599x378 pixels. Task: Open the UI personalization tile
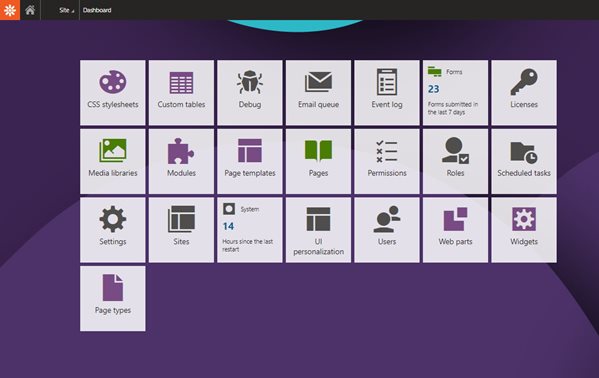[318, 230]
